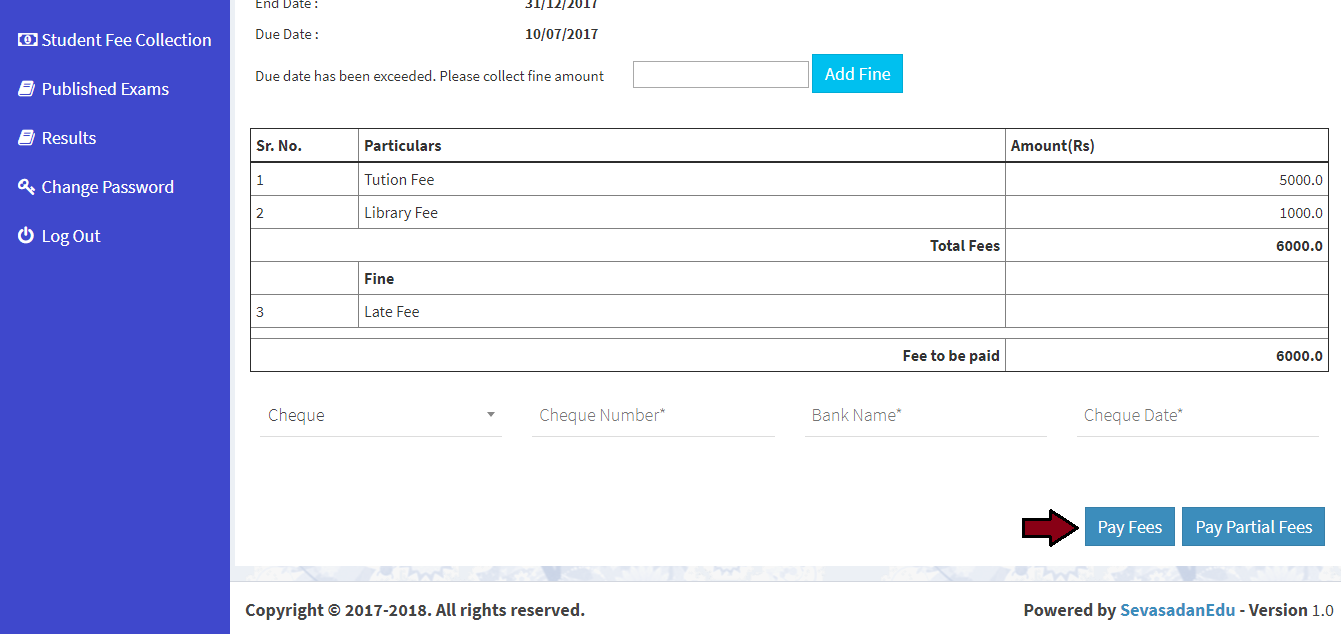Click the Pay Fees button
The width and height of the screenshot is (1341, 634).
[x=1129, y=527]
